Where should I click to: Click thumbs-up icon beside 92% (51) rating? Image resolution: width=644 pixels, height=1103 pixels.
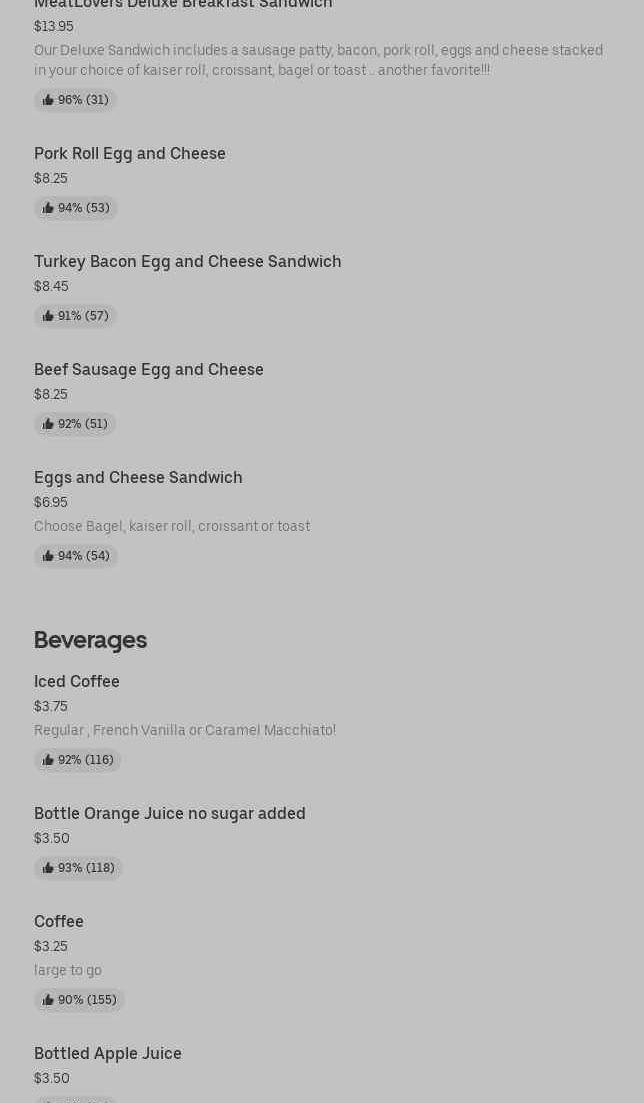[x=48, y=424]
